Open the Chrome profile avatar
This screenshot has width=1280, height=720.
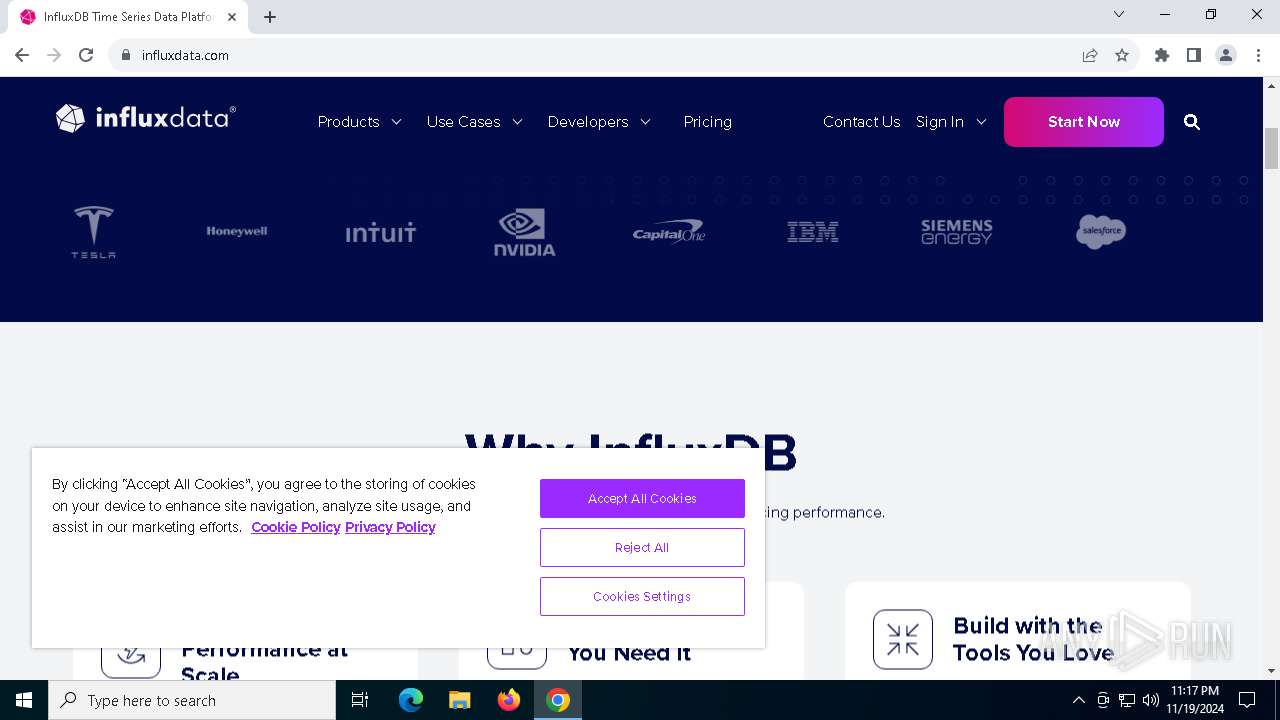coord(1226,55)
